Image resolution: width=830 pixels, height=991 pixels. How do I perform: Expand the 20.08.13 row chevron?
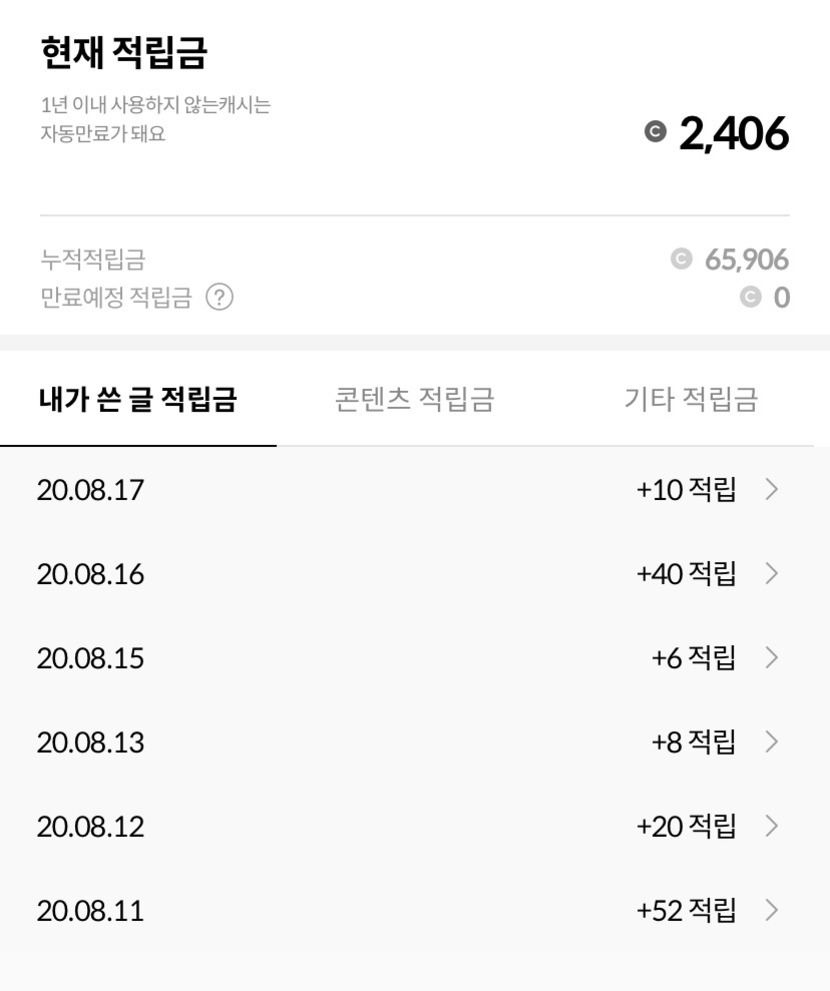pos(771,742)
